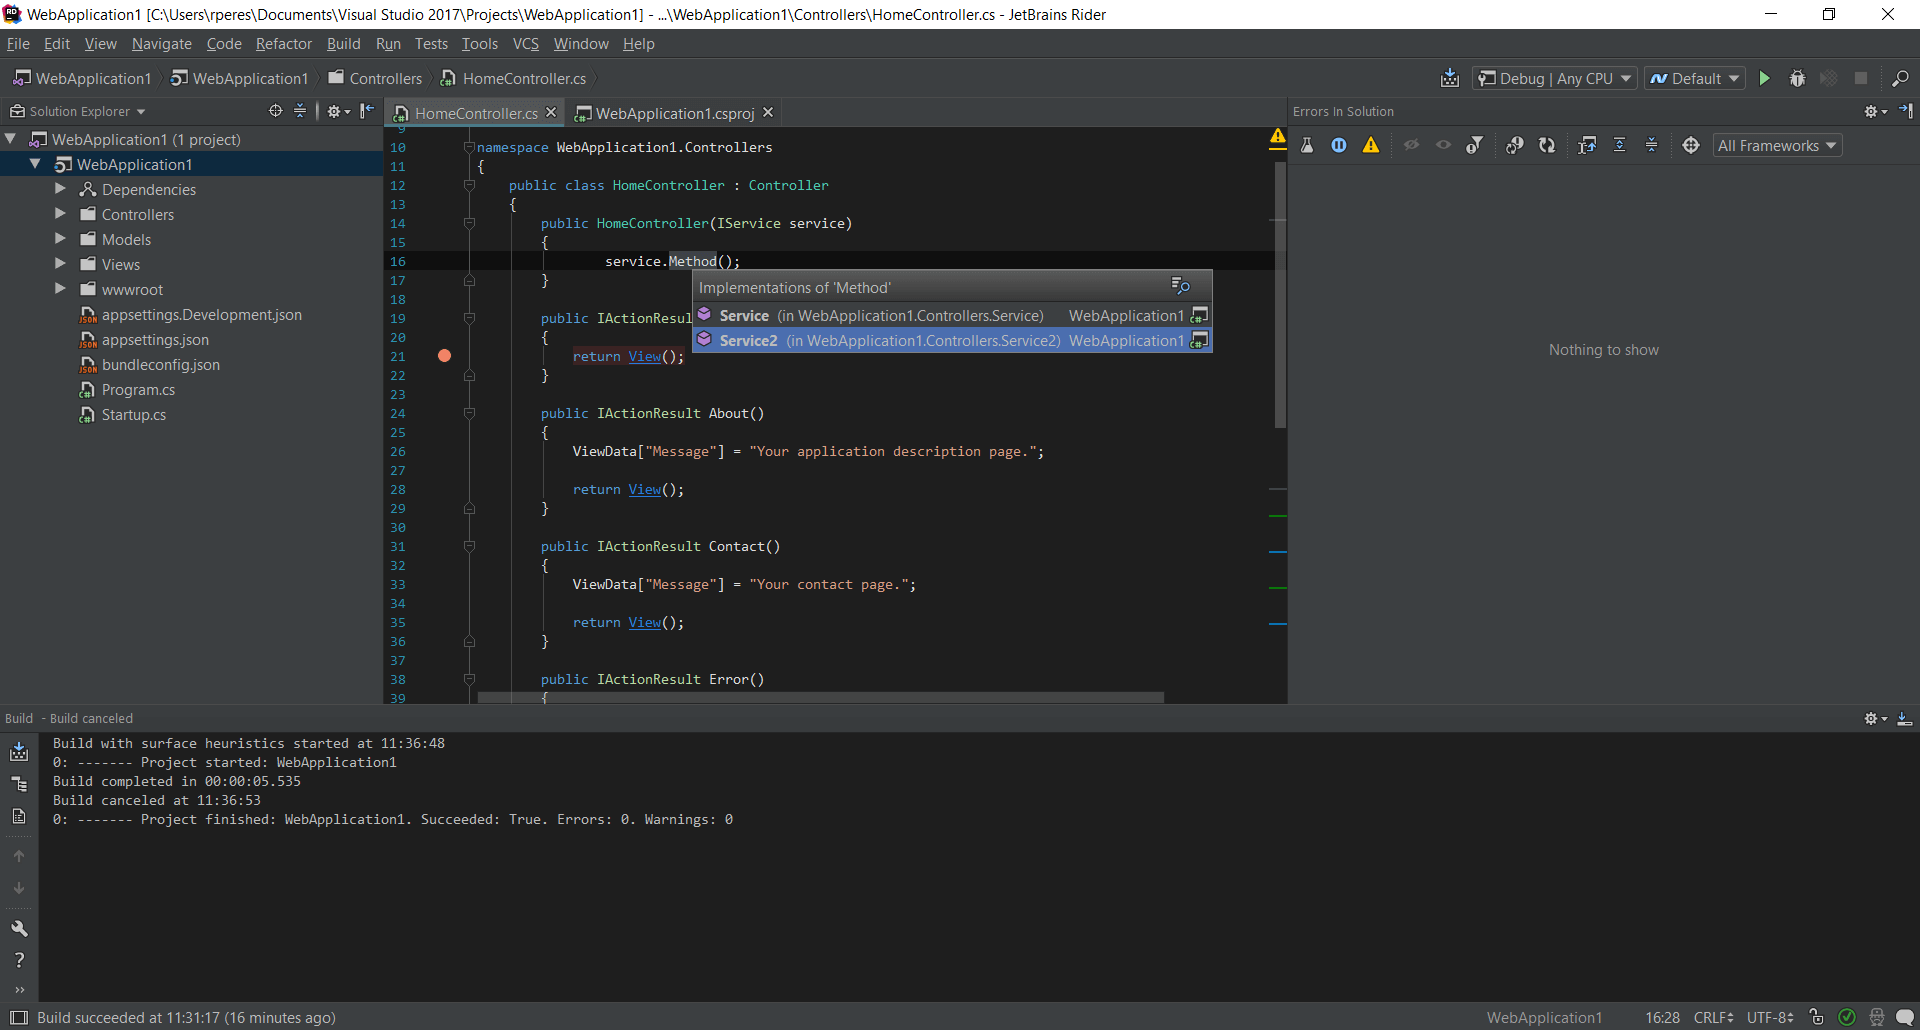1920x1030 pixels.
Task: Open implementations in Find tool window icon
Action: point(1180,287)
